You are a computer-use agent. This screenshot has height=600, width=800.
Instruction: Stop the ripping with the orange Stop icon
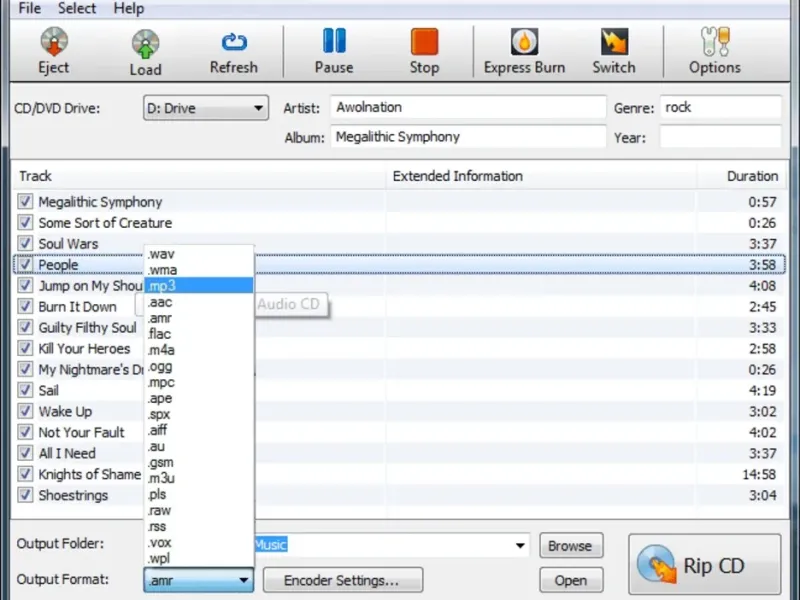point(424,41)
